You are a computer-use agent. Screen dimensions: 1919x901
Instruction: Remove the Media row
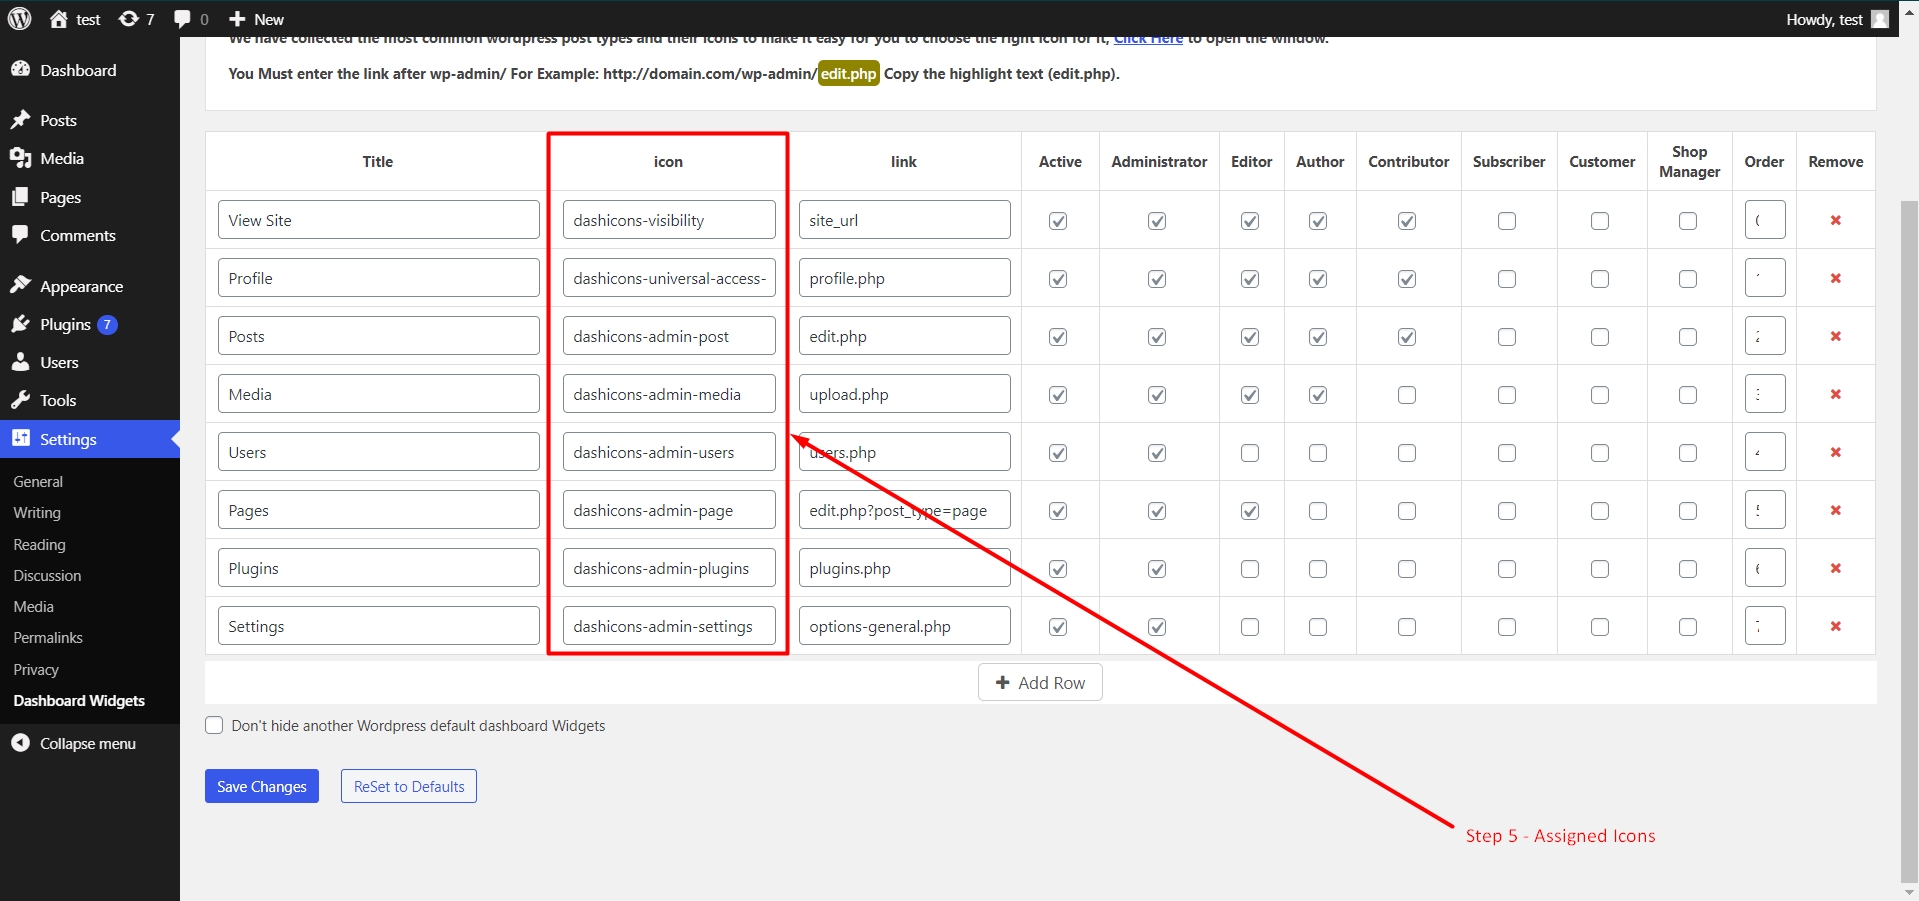pos(1836,394)
